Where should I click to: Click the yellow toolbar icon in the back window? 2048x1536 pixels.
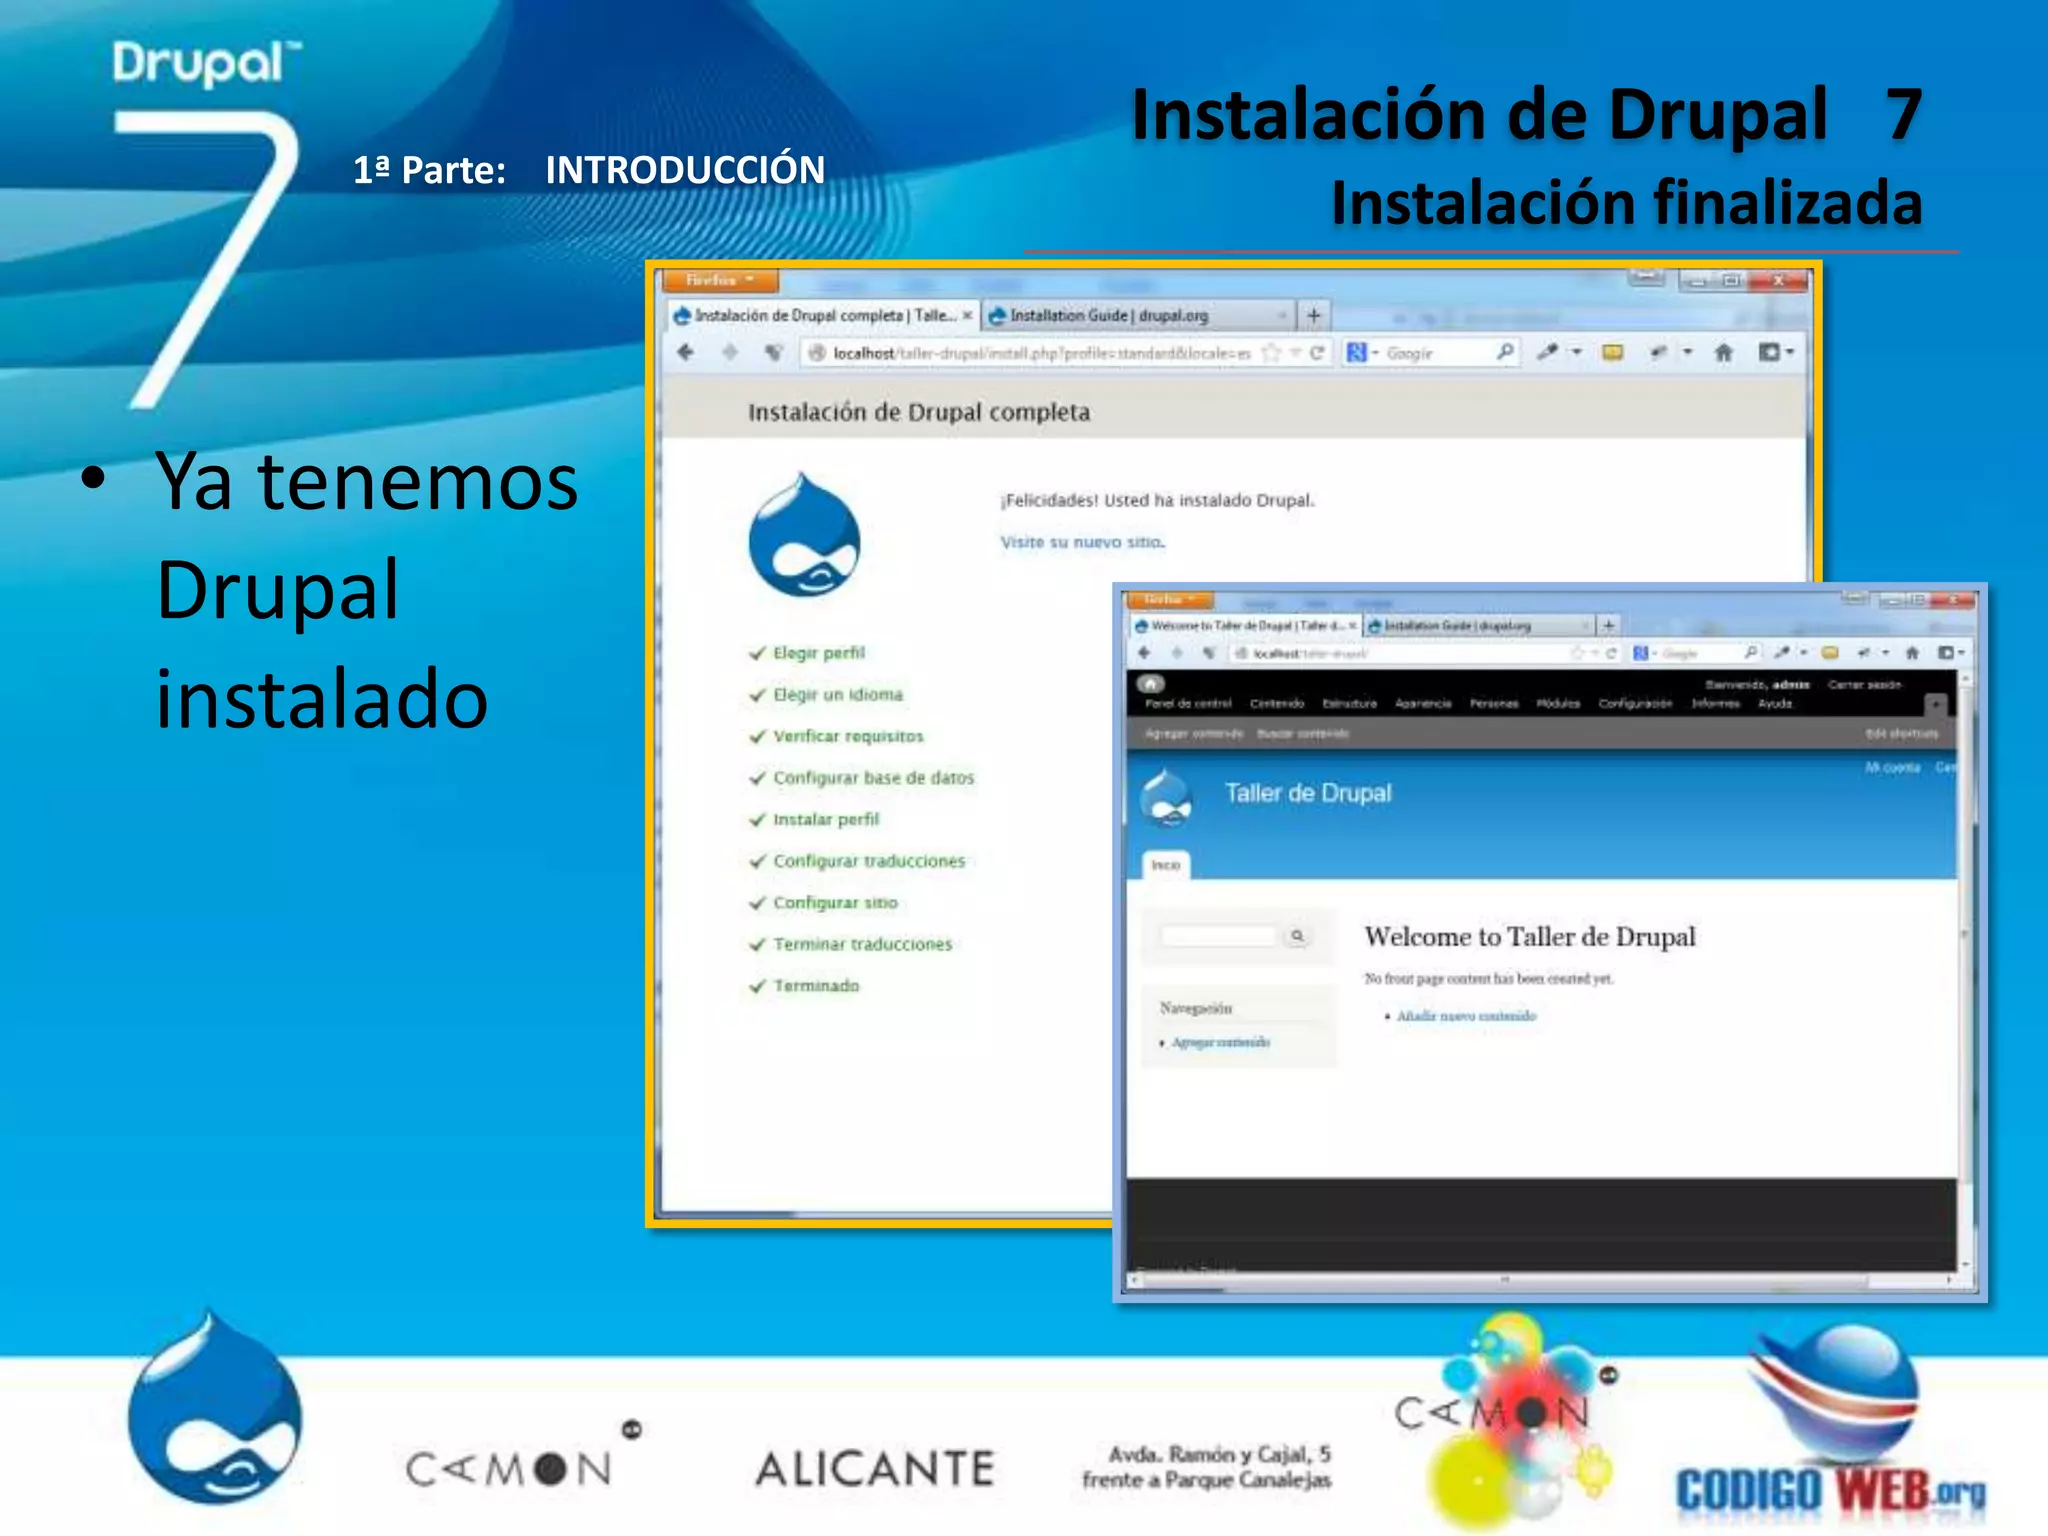point(1612,352)
